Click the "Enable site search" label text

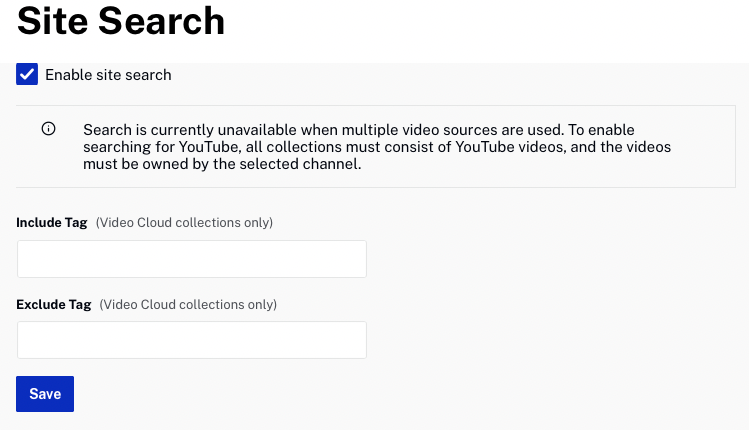coord(108,75)
